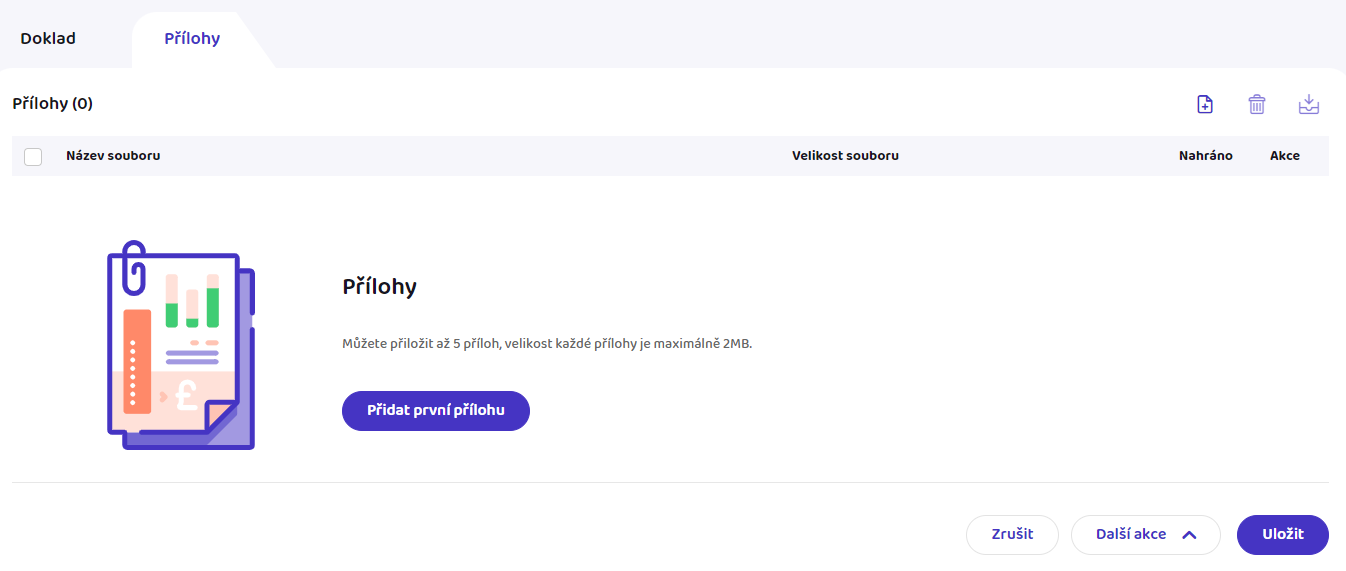Switch to the Doklad tab

coord(48,39)
